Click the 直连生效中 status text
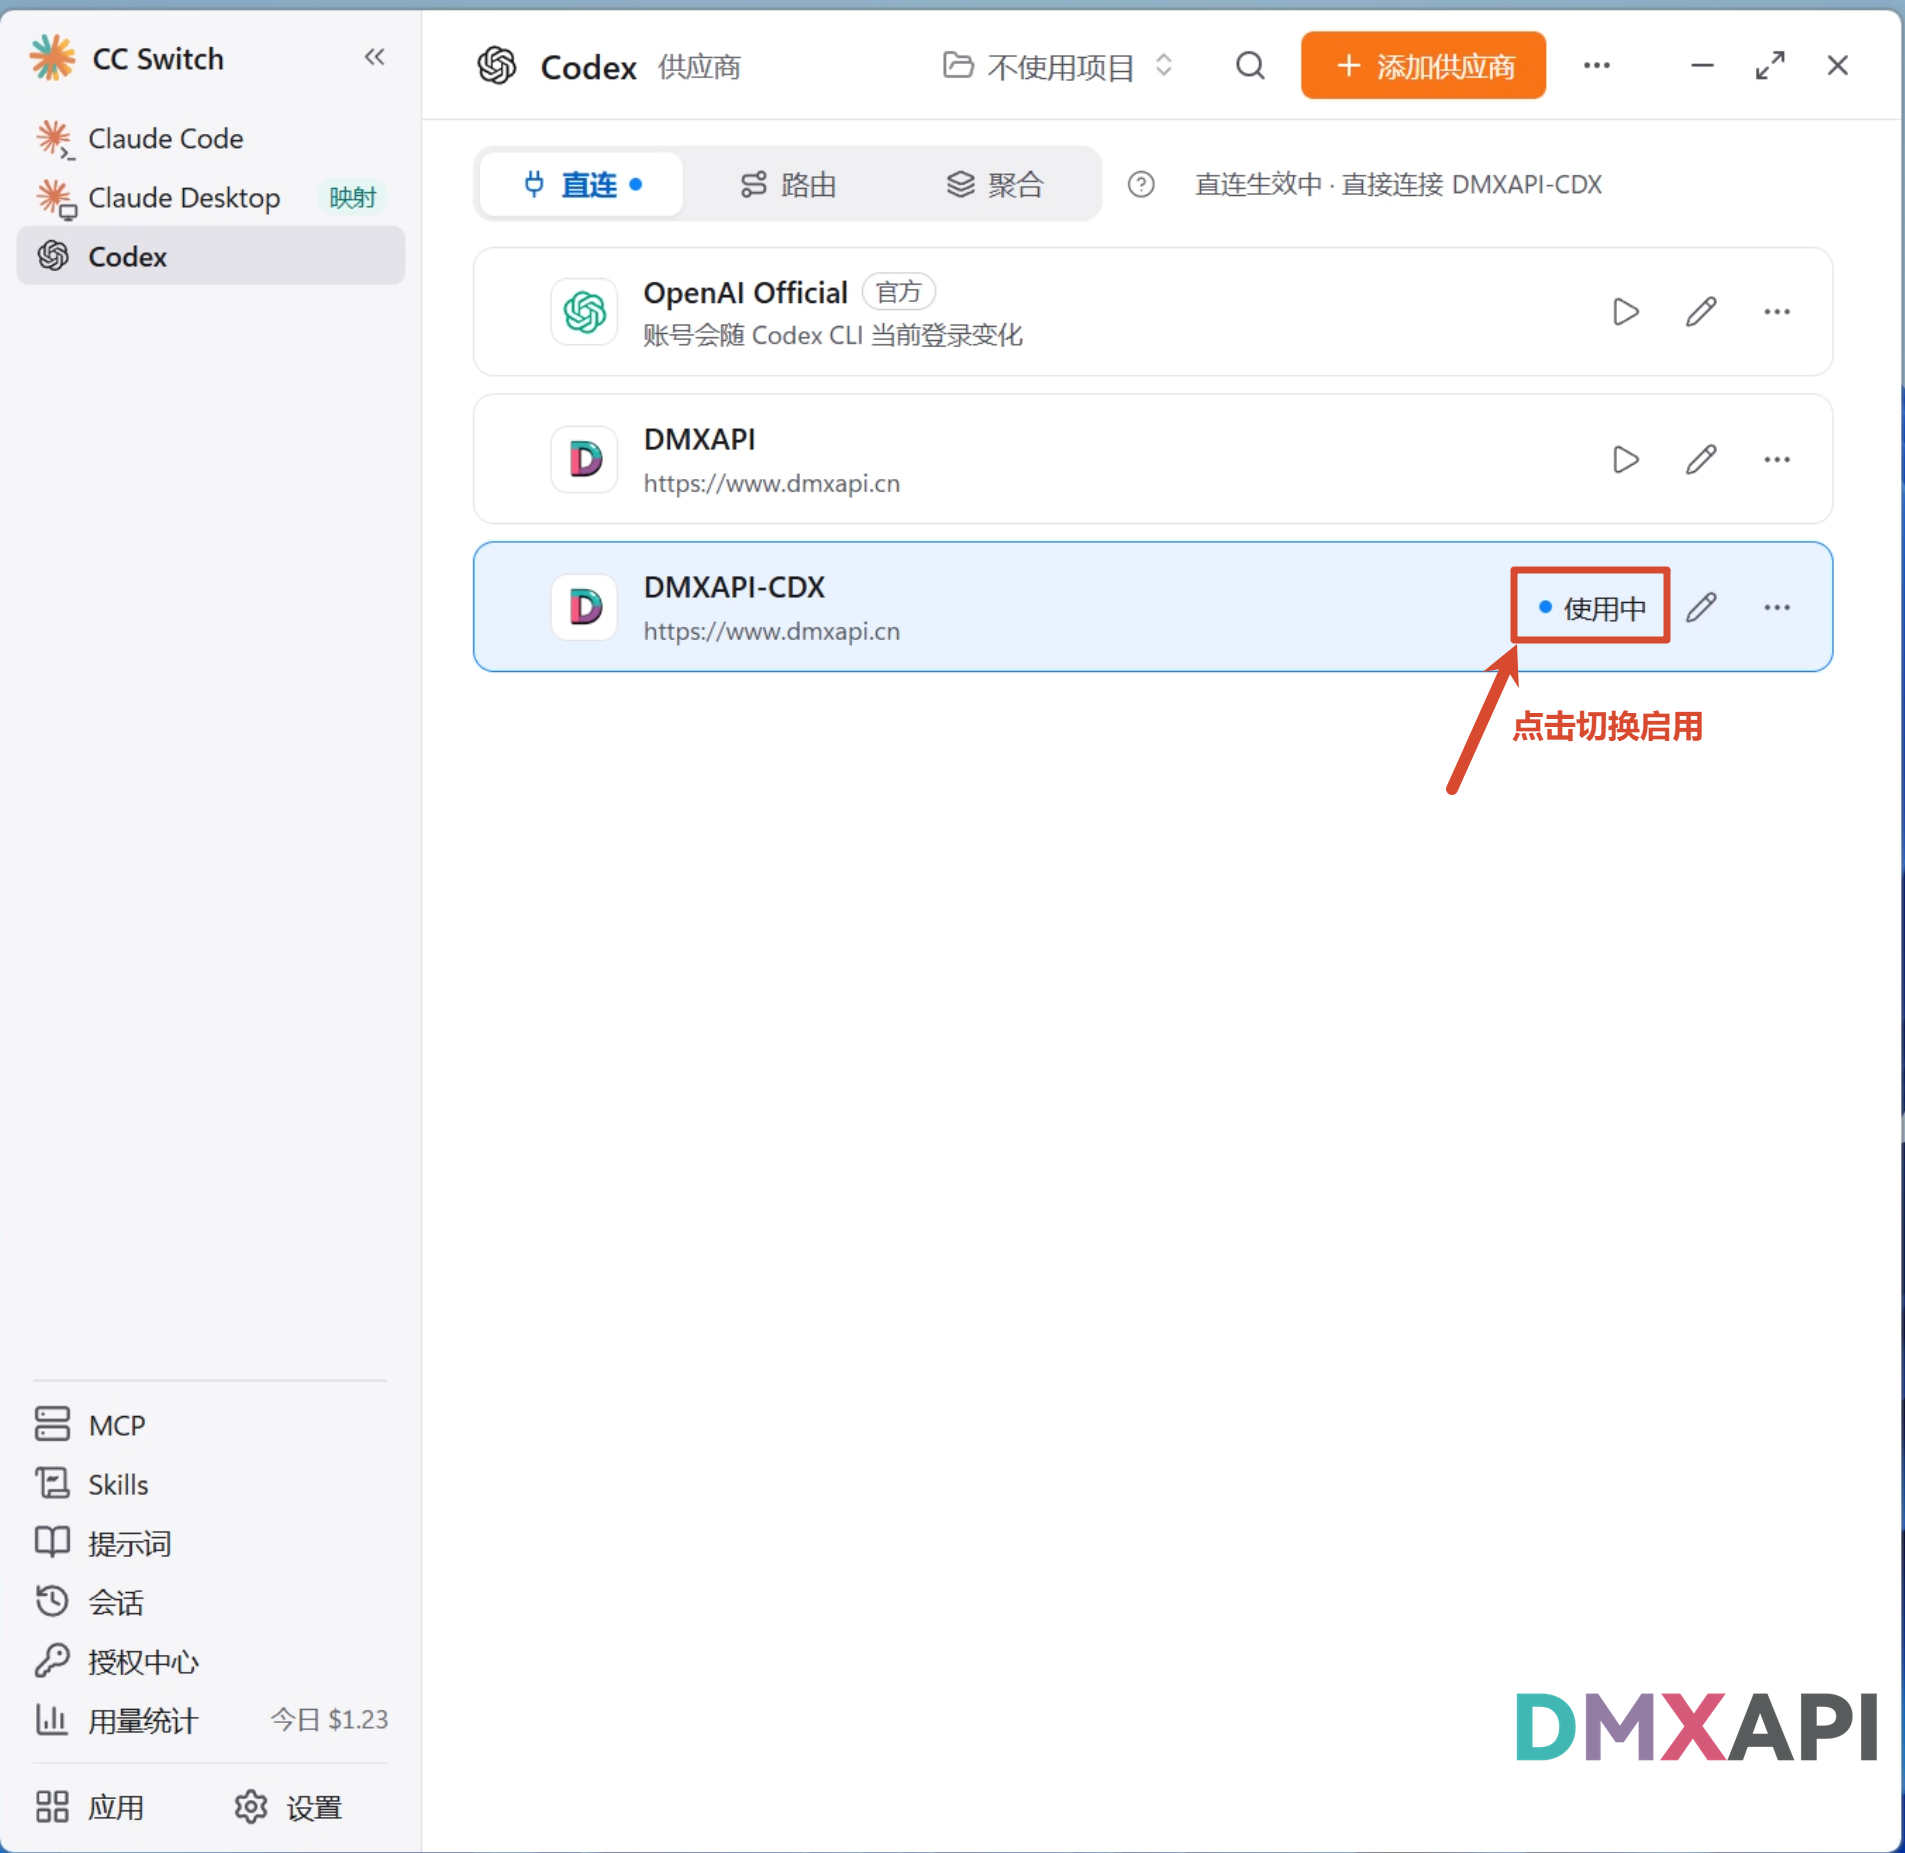The image size is (1905, 1853). point(1398,184)
